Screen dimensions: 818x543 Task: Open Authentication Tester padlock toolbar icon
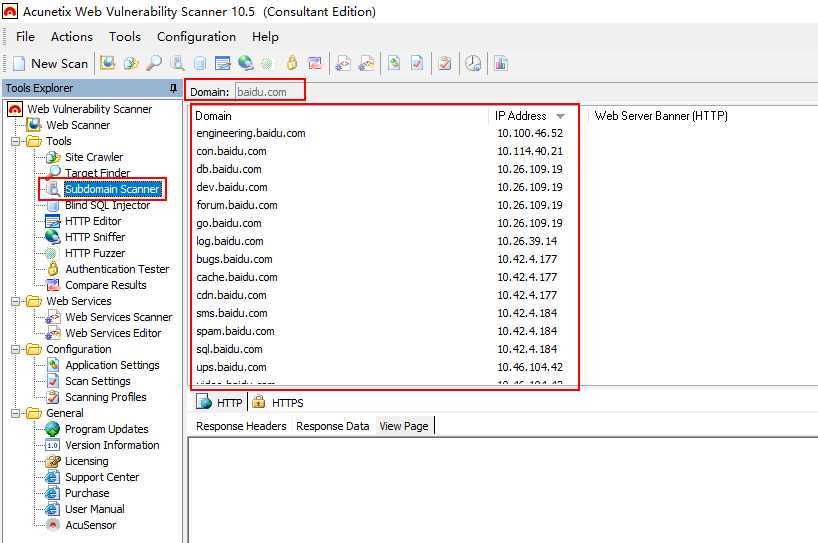click(292, 64)
